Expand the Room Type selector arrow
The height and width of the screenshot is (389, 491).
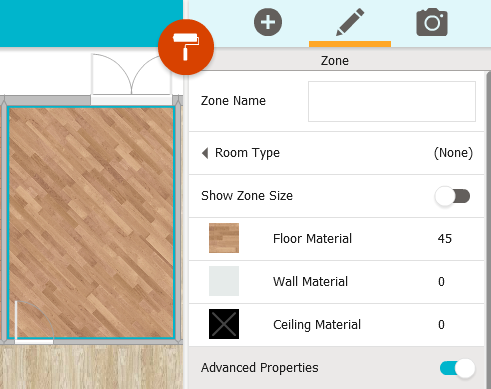[x=205, y=153]
